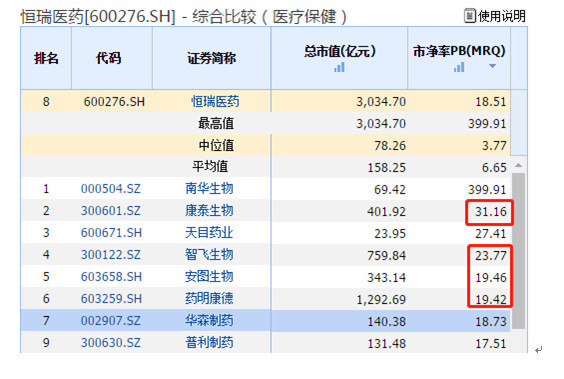Click the scrollbar up arrow
The image size is (564, 379).
click(518, 165)
